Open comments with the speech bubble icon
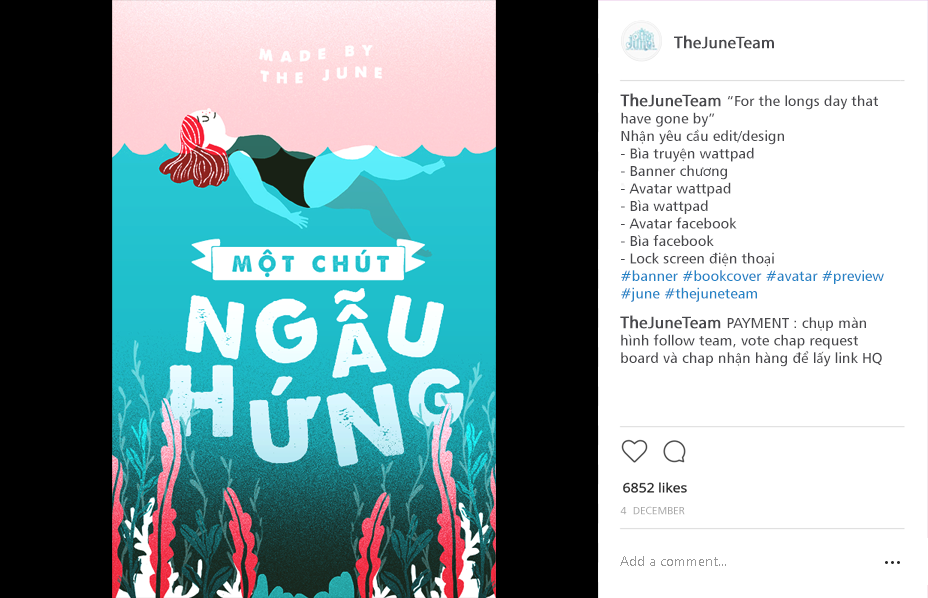Image resolution: width=928 pixels, height=598 pixels. 674,451
